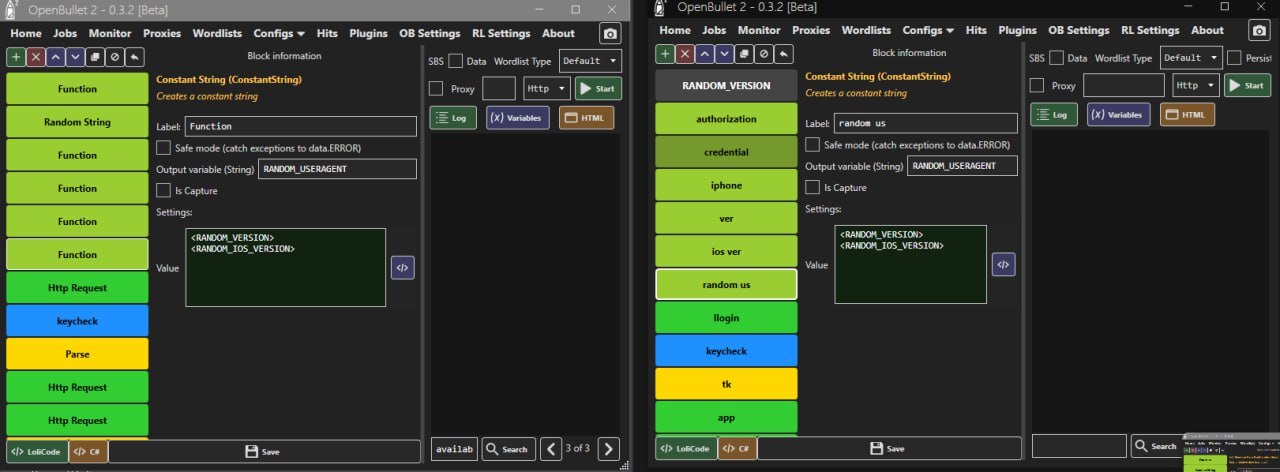Click the screenshot camera icon in left window

coord(609,34)
